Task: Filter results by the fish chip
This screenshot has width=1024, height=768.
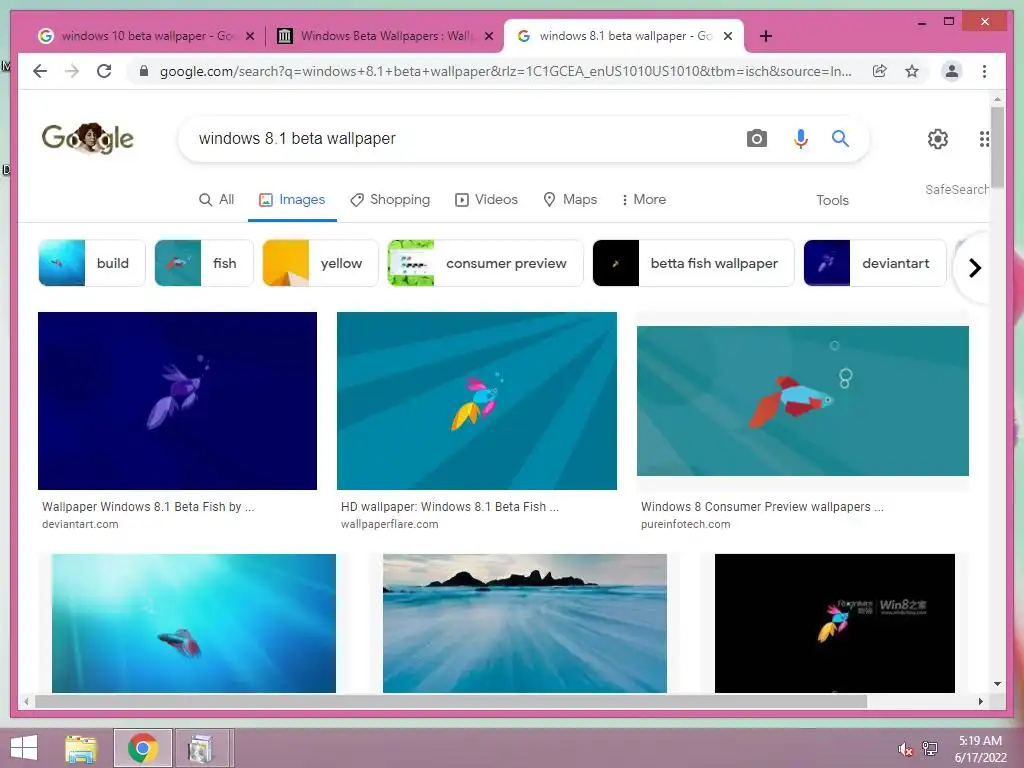Action: 204,263
